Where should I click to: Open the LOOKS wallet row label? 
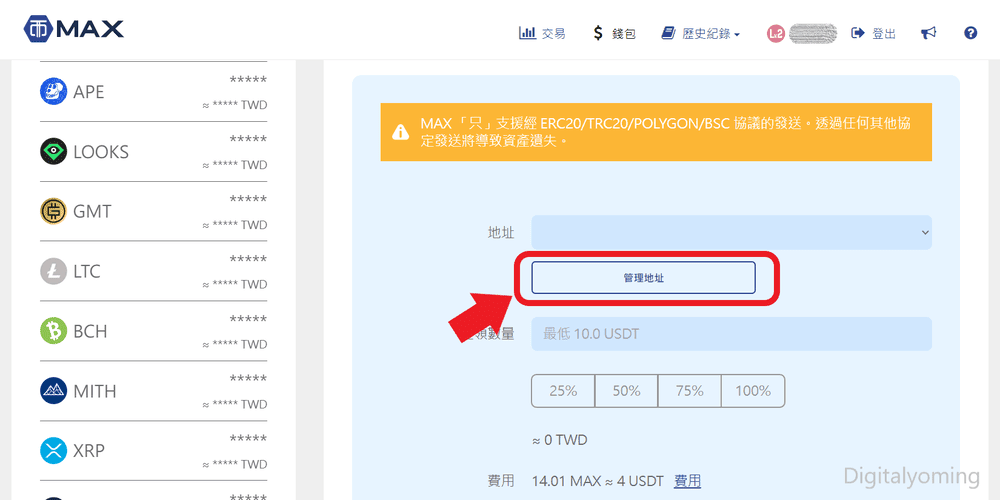pyautogui.click(x=101, y=152)
